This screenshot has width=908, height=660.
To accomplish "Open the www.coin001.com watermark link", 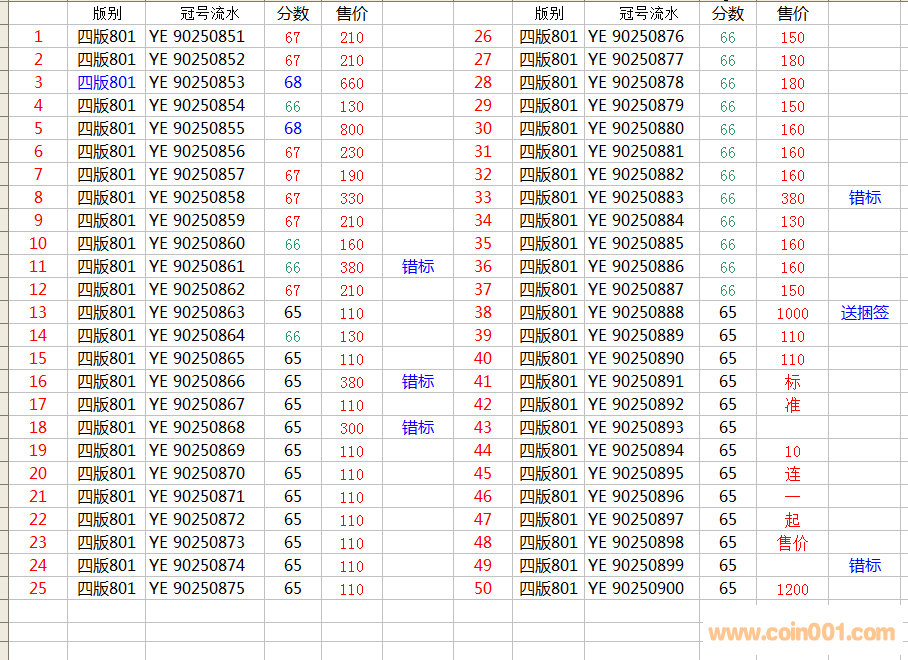I will [802, 632].
